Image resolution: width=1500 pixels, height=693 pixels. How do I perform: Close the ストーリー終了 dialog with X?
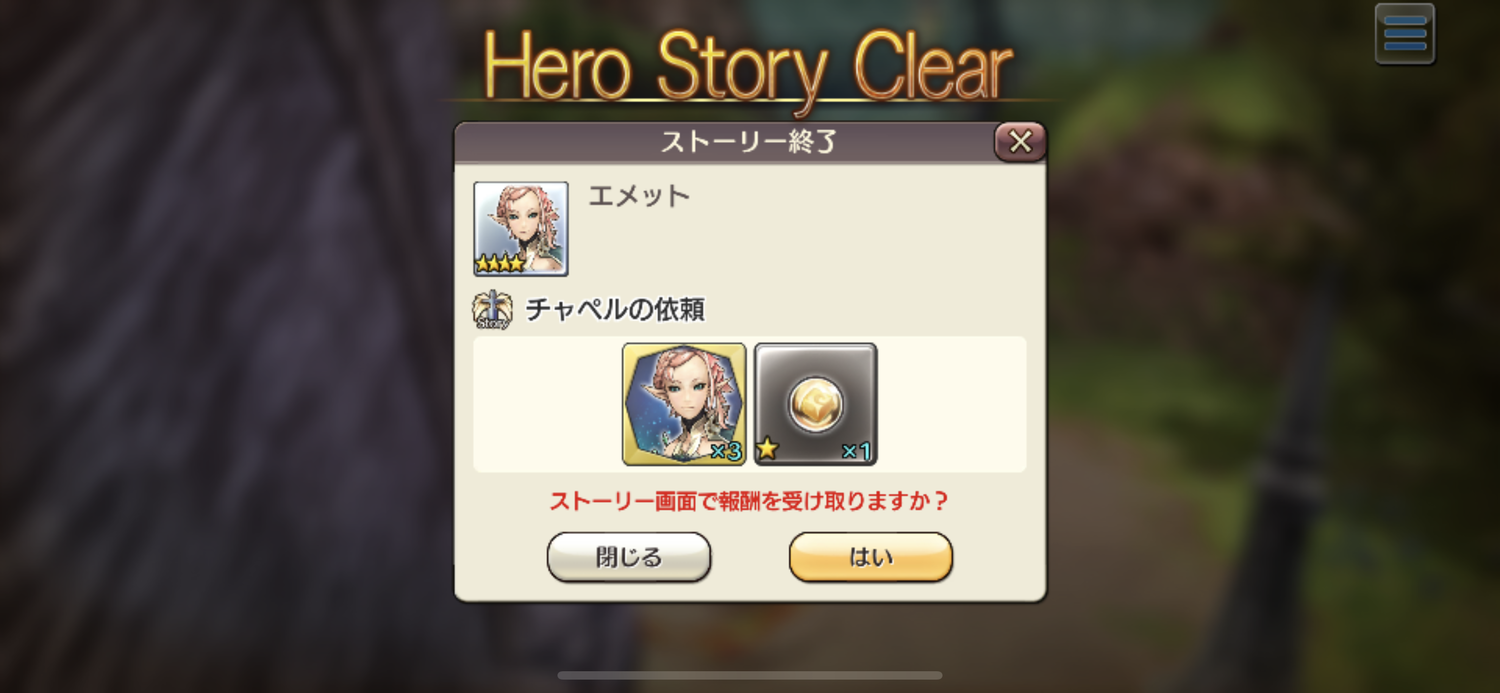click(1020, 142)
